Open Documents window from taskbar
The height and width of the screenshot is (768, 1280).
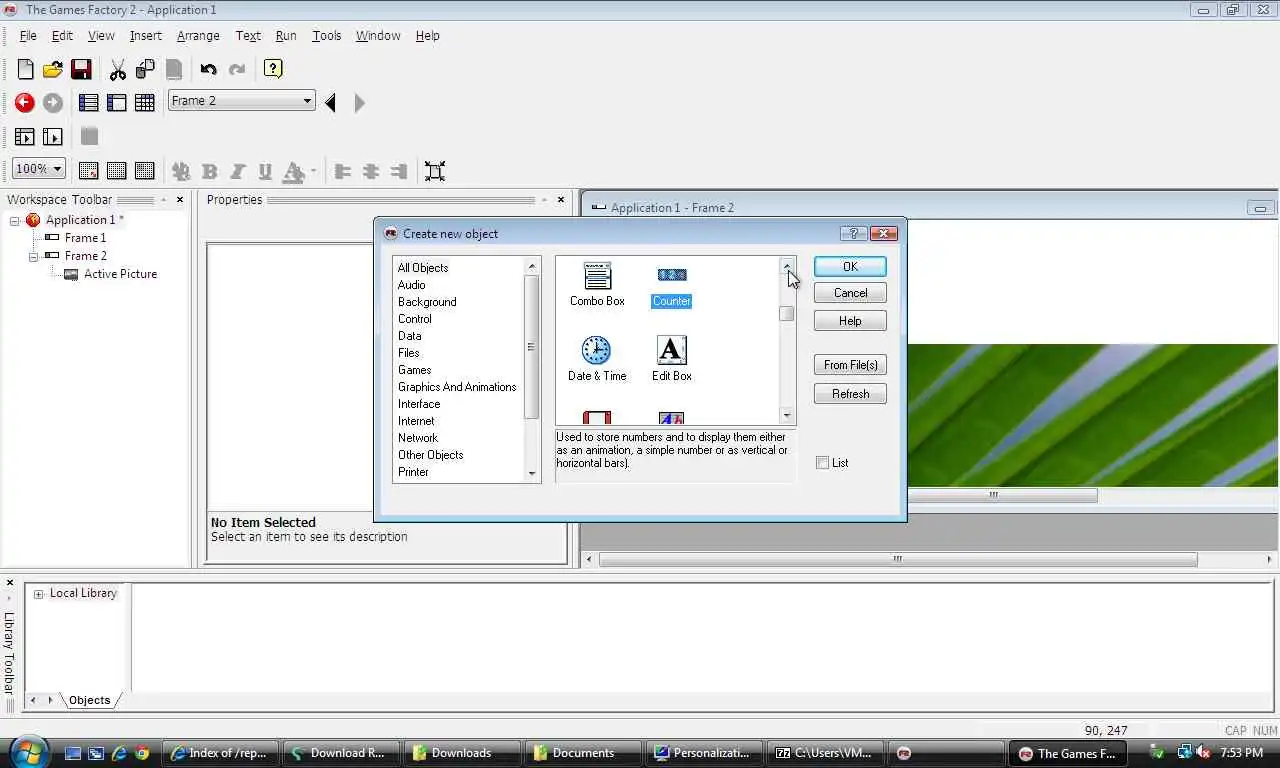(585, 753)
